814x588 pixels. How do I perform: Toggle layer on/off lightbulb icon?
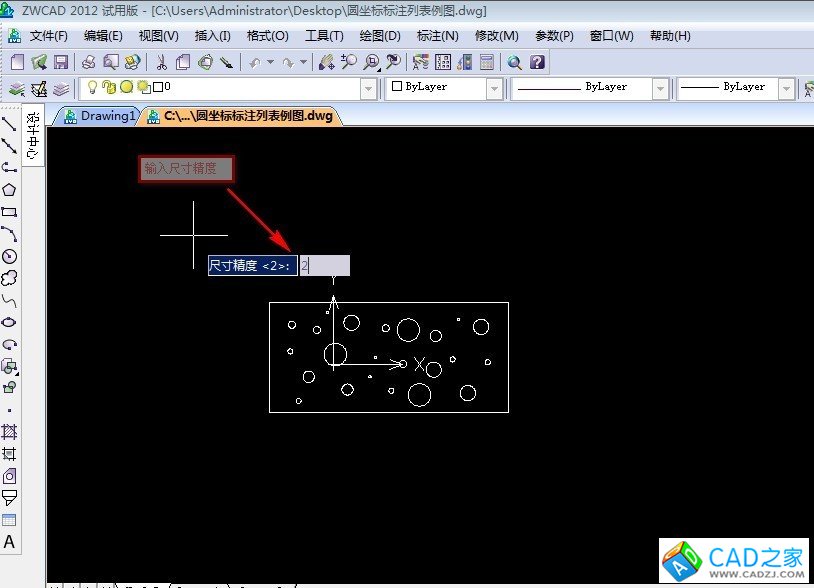[92, 88]
